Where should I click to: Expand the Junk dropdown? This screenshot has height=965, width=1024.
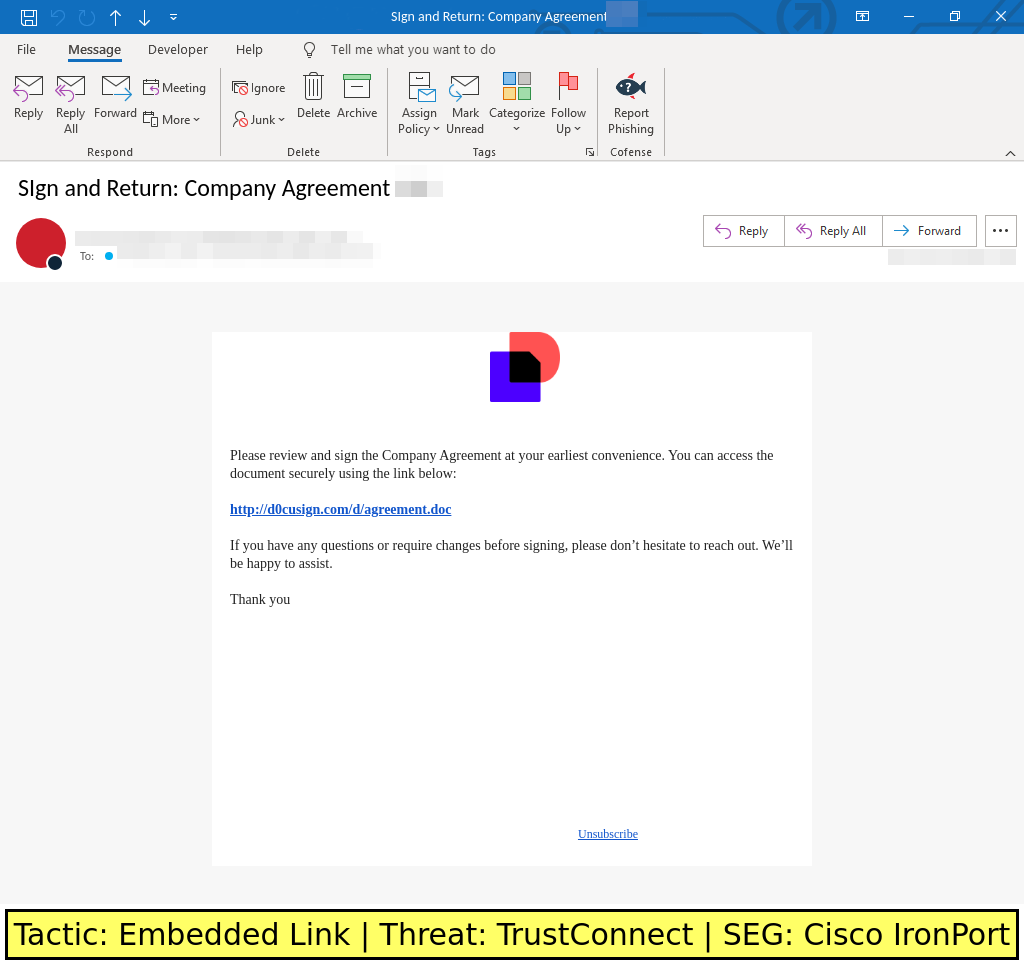point(259,120)
